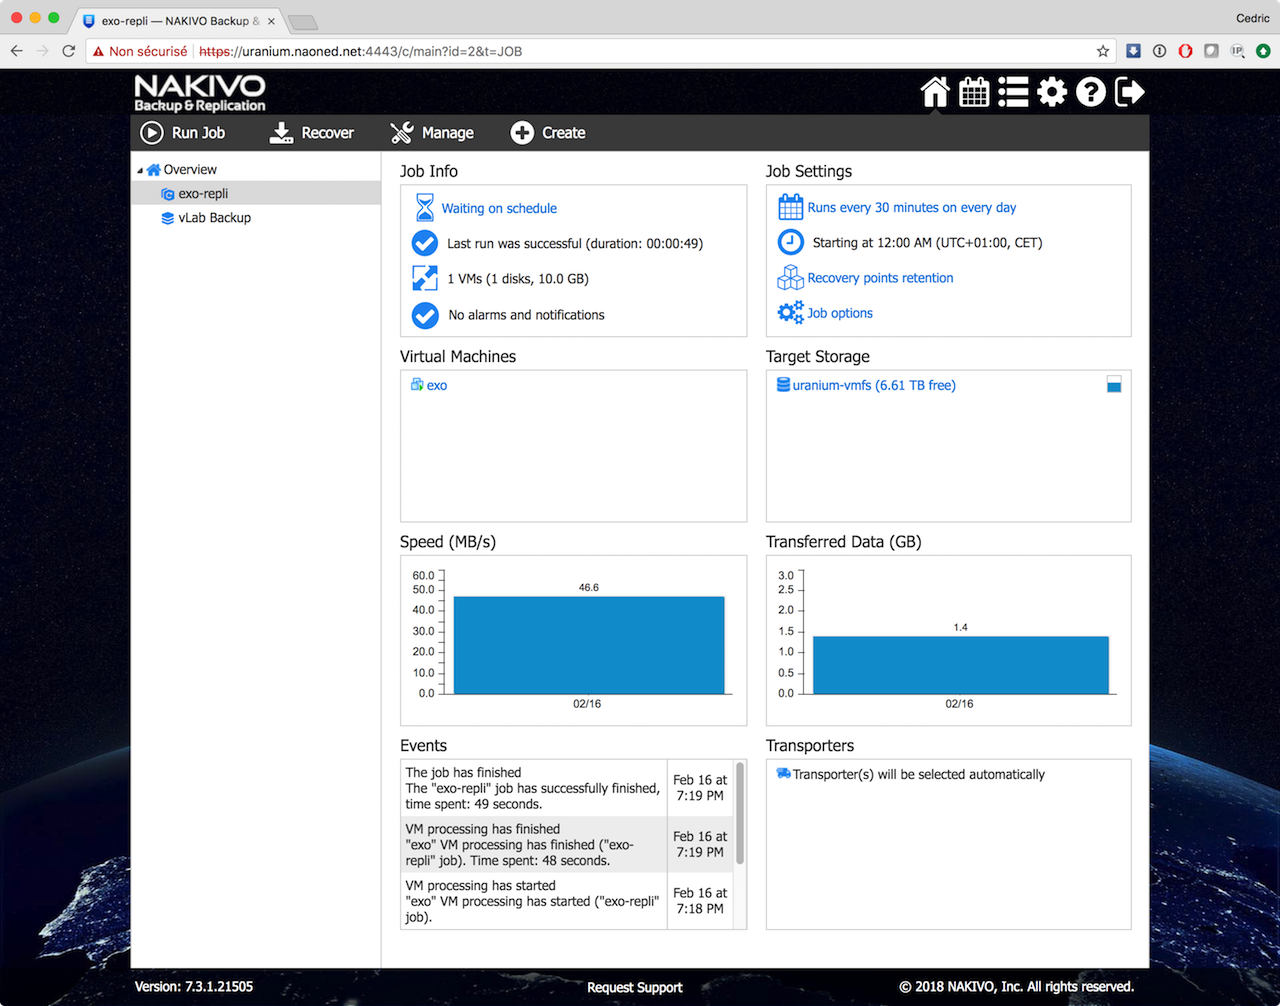
Task: Select the exo-repli job in sidebar
Action: 203,194
